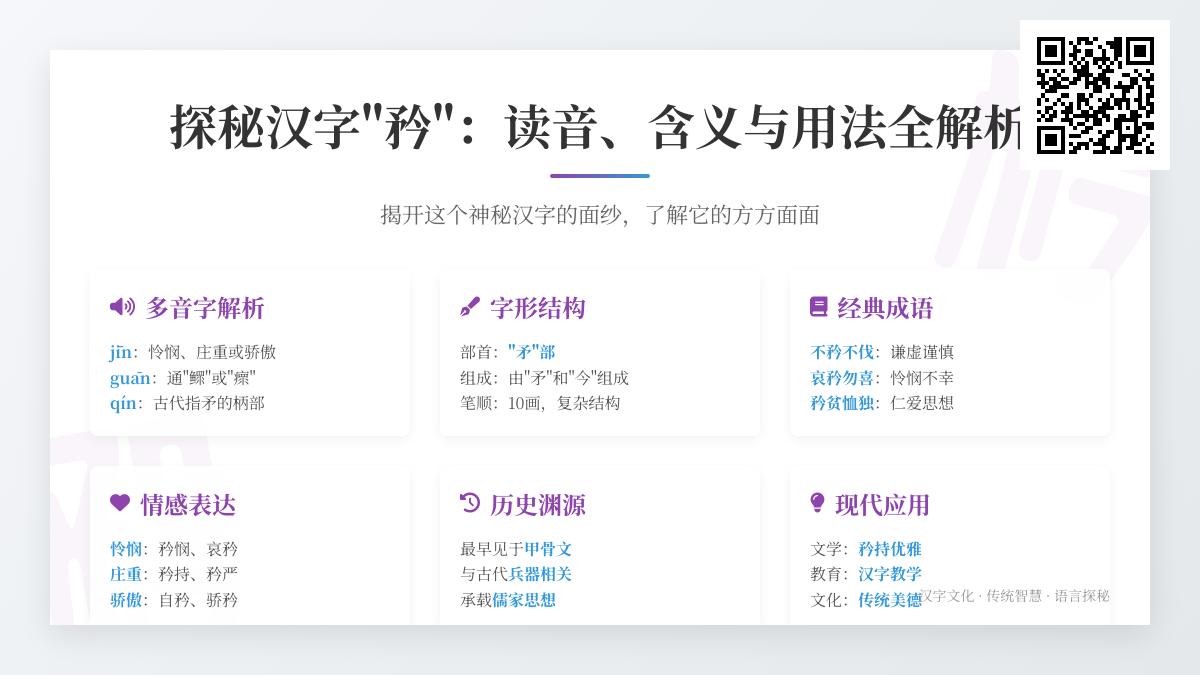
Task: Click the history clock icon beside 历史渊源
Action: 470,503
